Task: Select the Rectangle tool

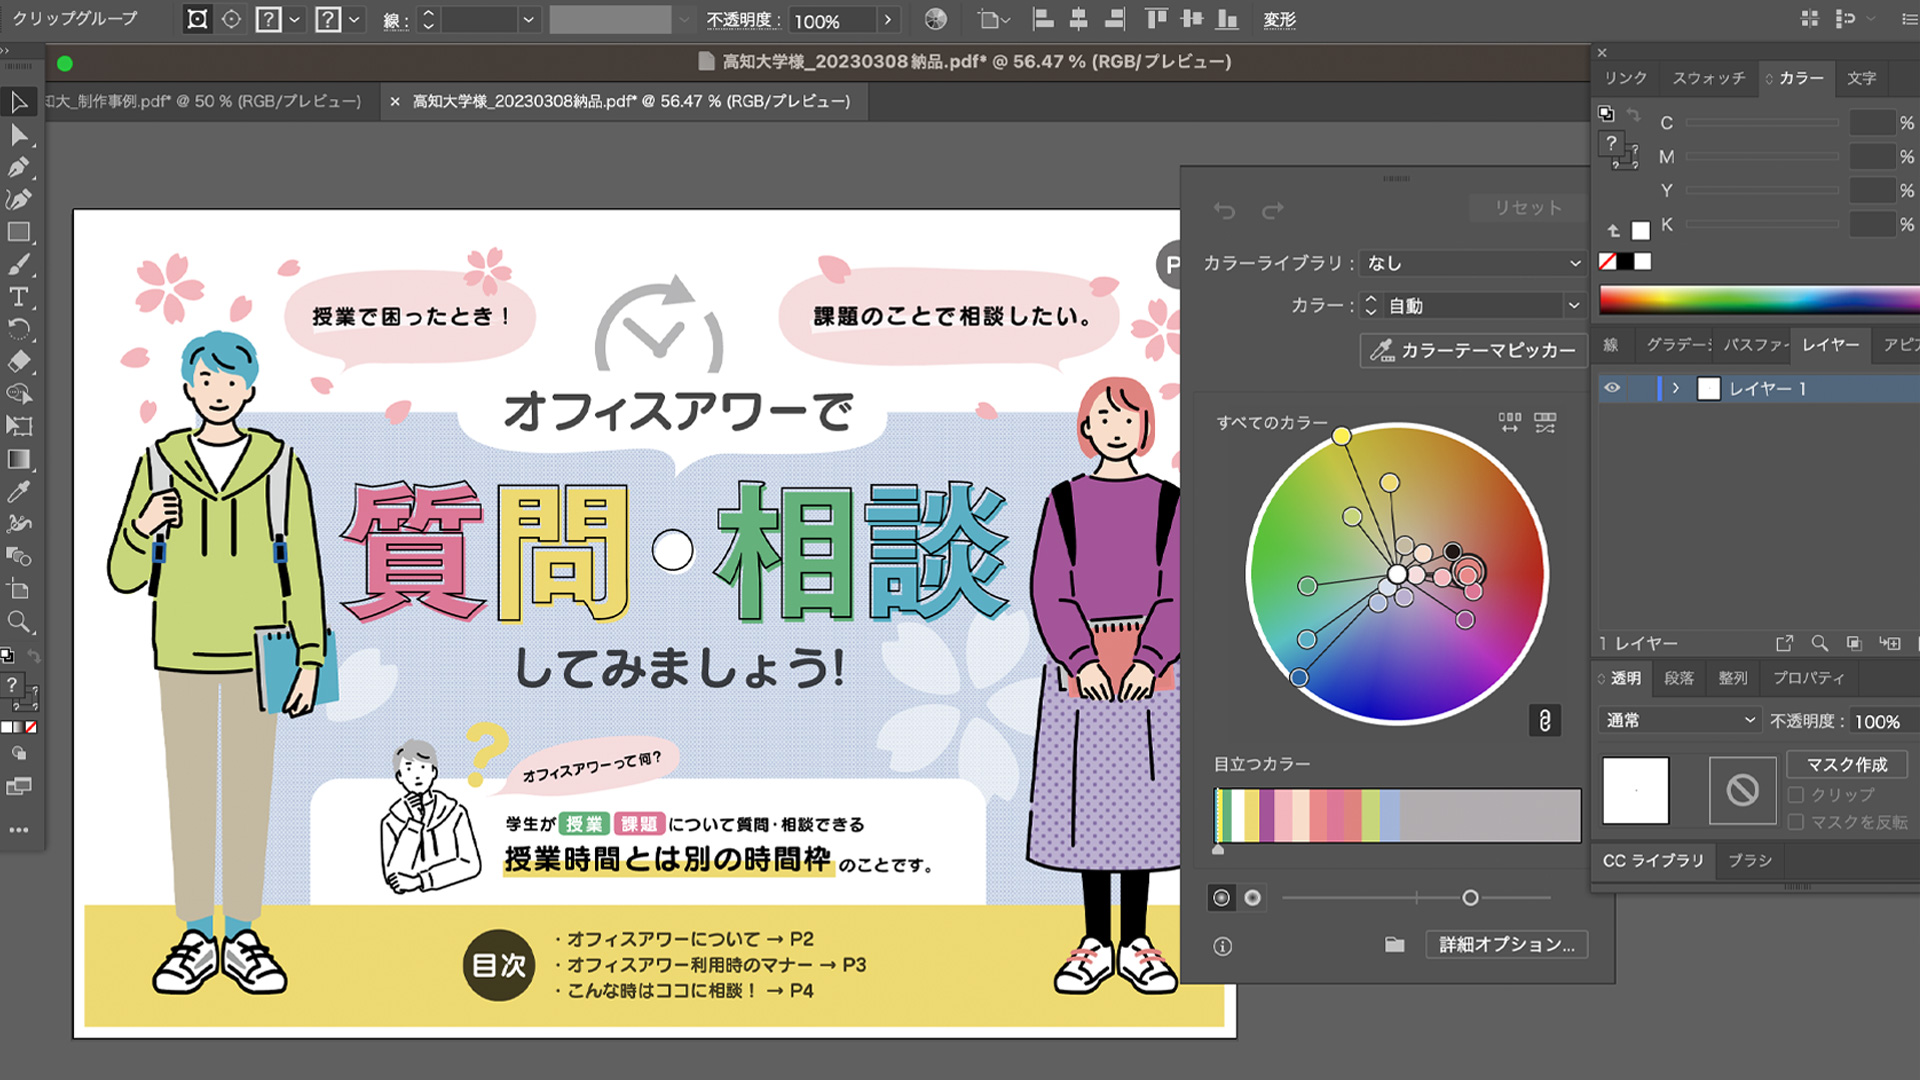Action: [19, 232]
